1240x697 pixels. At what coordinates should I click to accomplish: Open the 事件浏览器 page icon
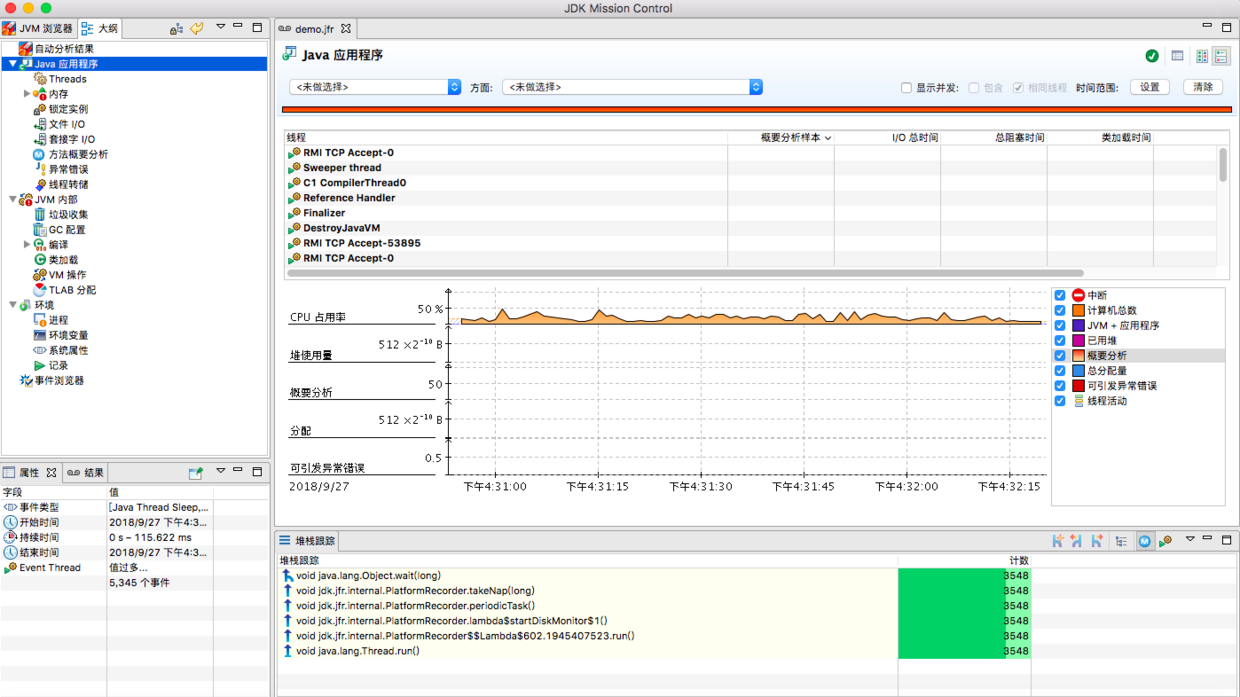(x=26, y=380)
